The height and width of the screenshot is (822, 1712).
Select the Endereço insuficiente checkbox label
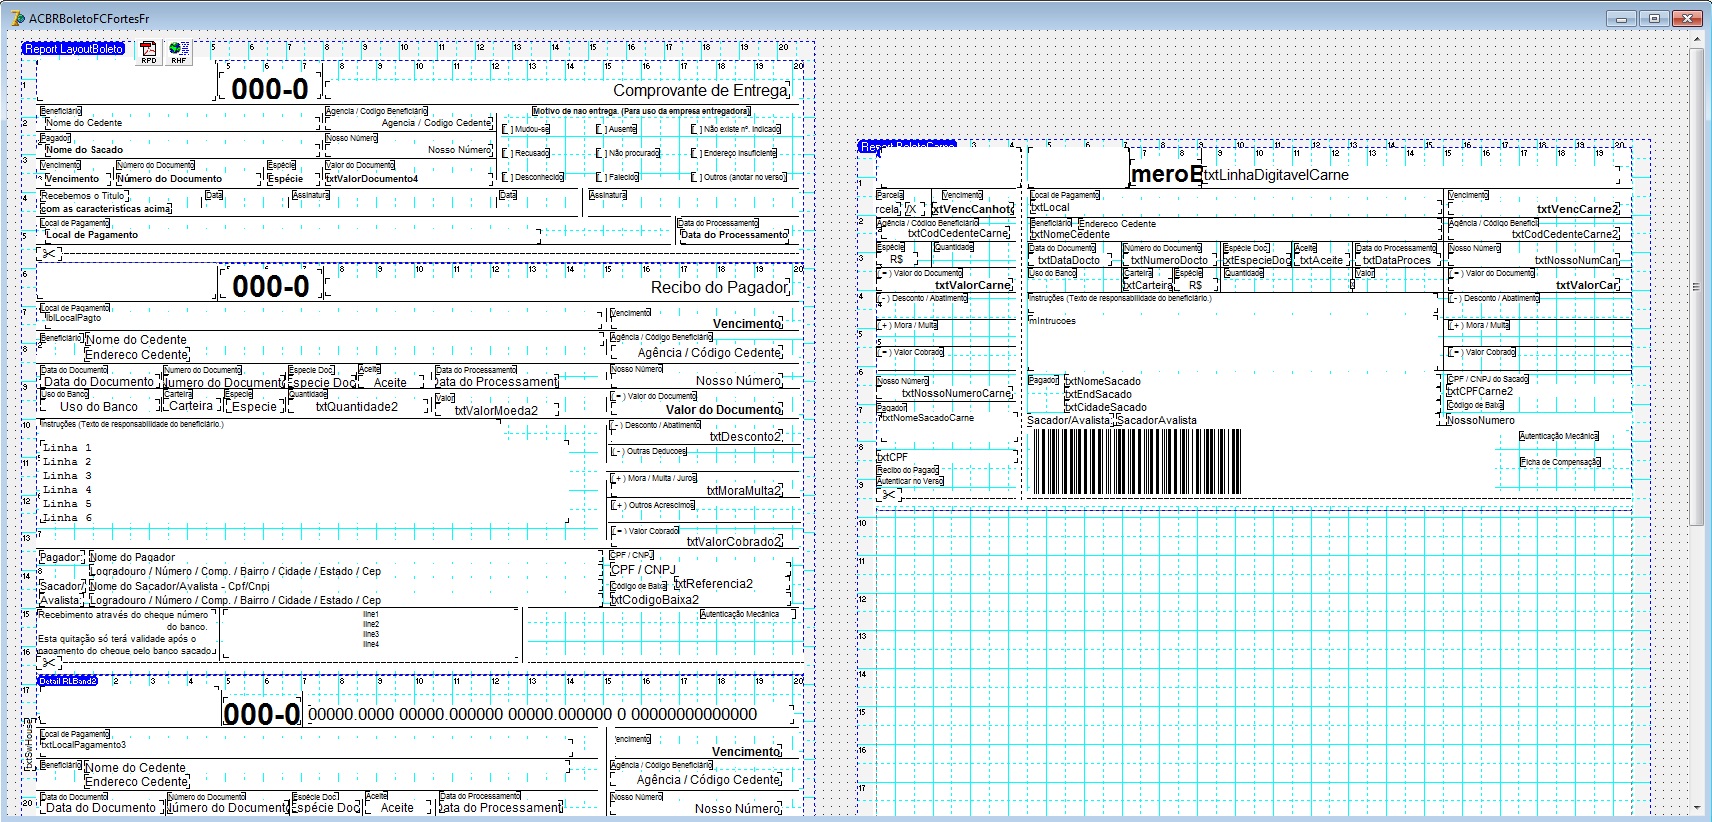point(735,153)
